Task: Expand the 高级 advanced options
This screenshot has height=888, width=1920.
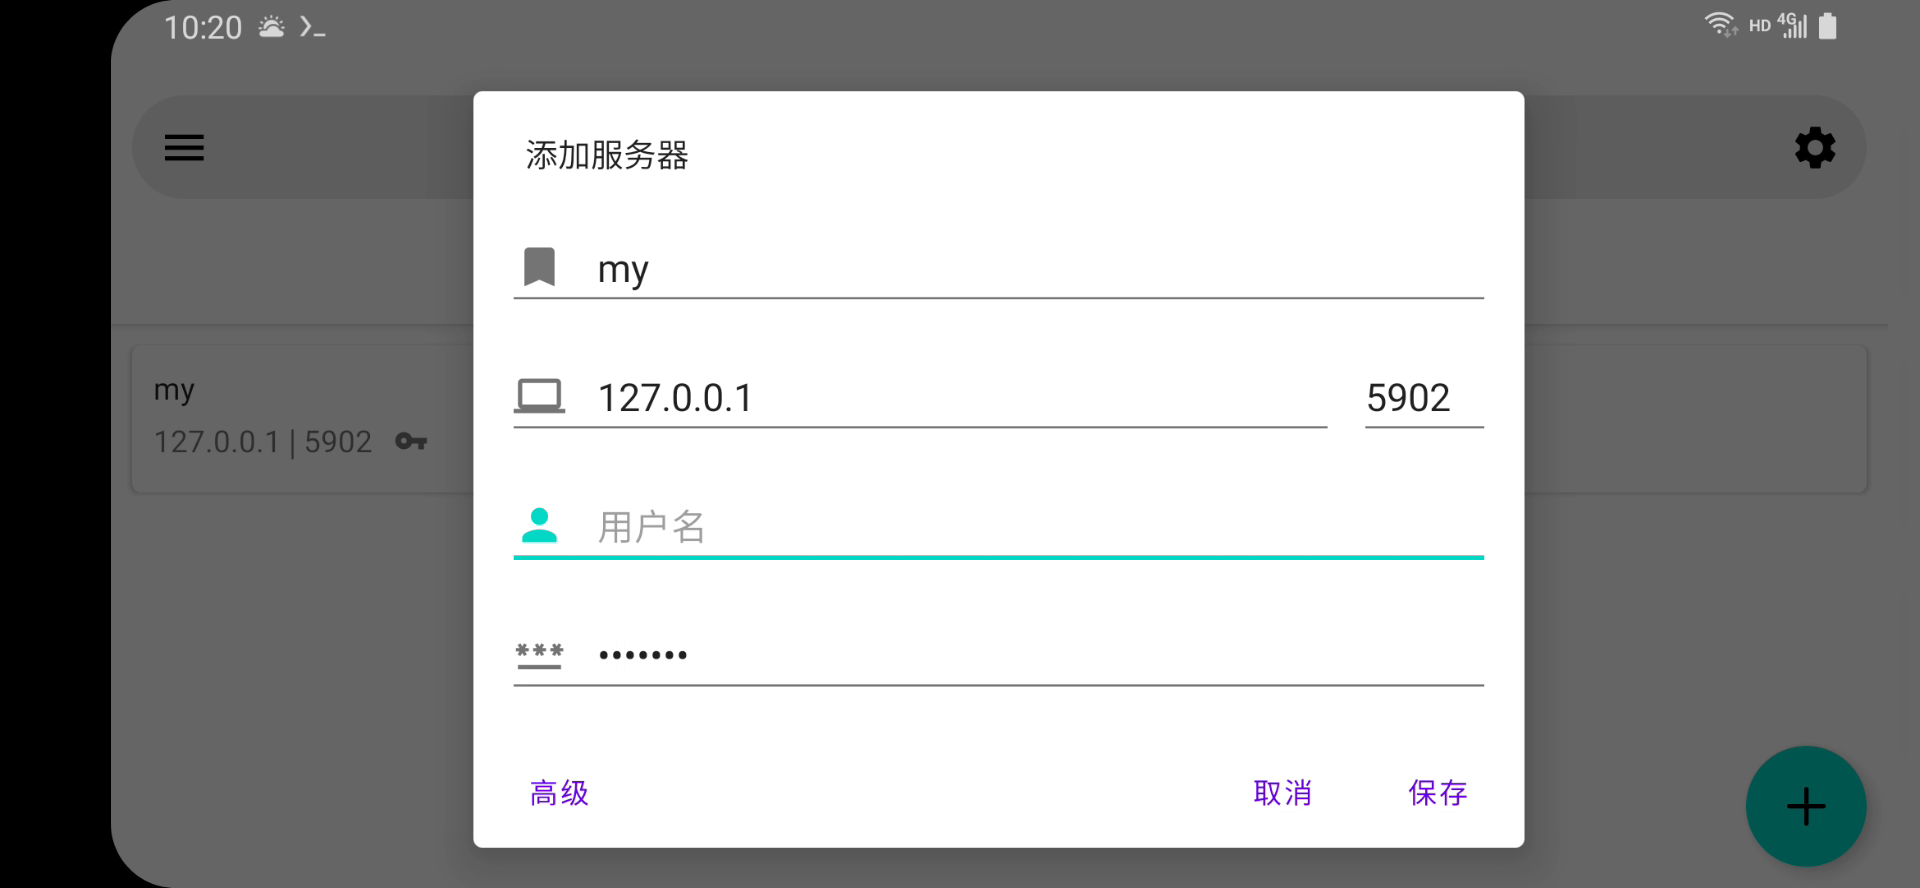Action: 559,793
